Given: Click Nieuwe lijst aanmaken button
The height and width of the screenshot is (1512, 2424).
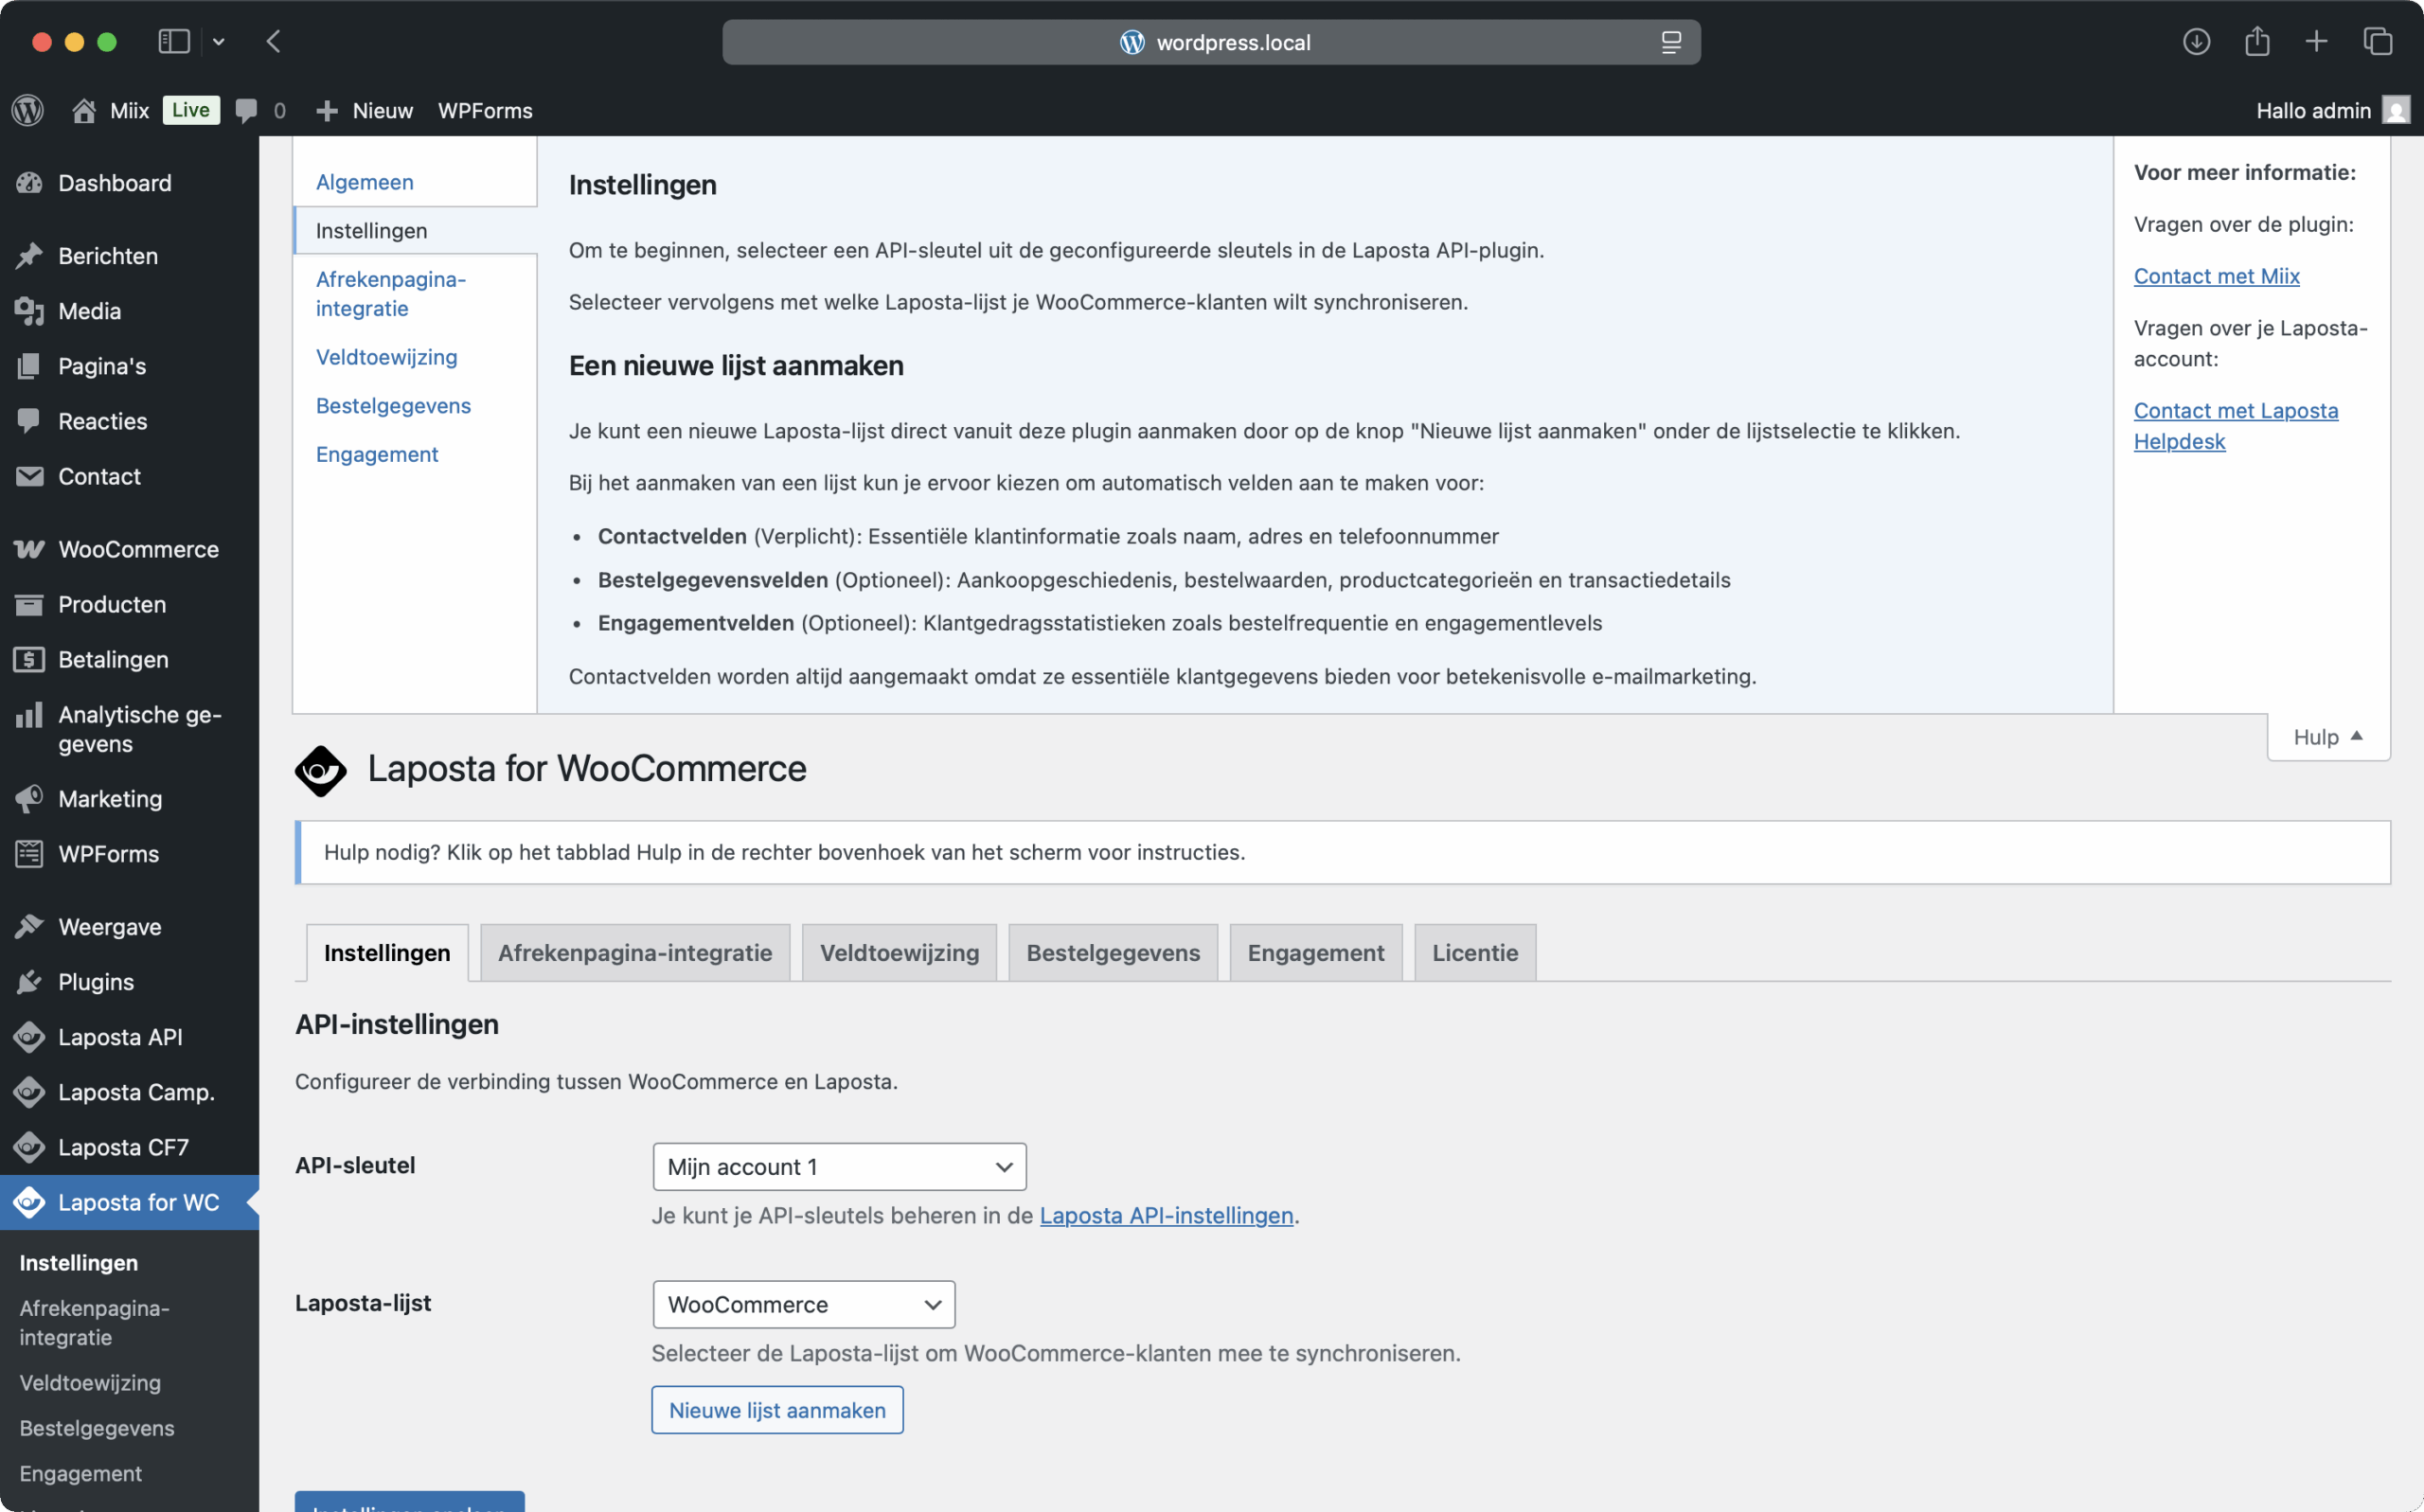Looking at the screenshot, I should pyautogui.click(x=777, y=1410).
